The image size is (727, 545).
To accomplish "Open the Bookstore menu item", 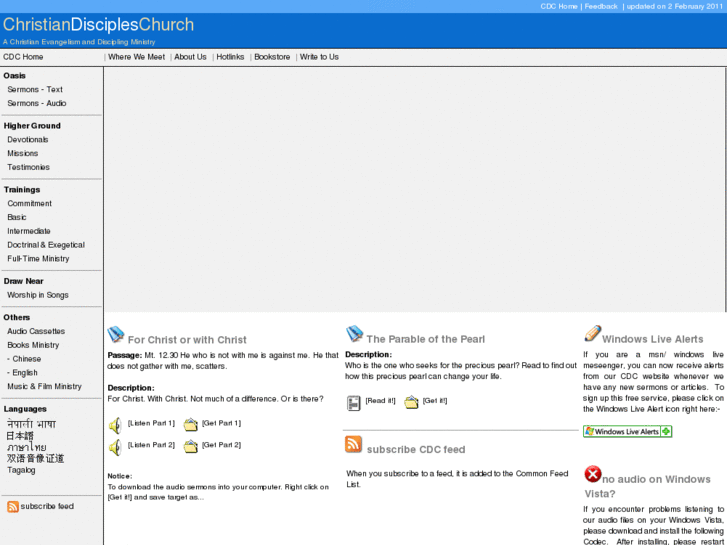I will coord(272,57).
